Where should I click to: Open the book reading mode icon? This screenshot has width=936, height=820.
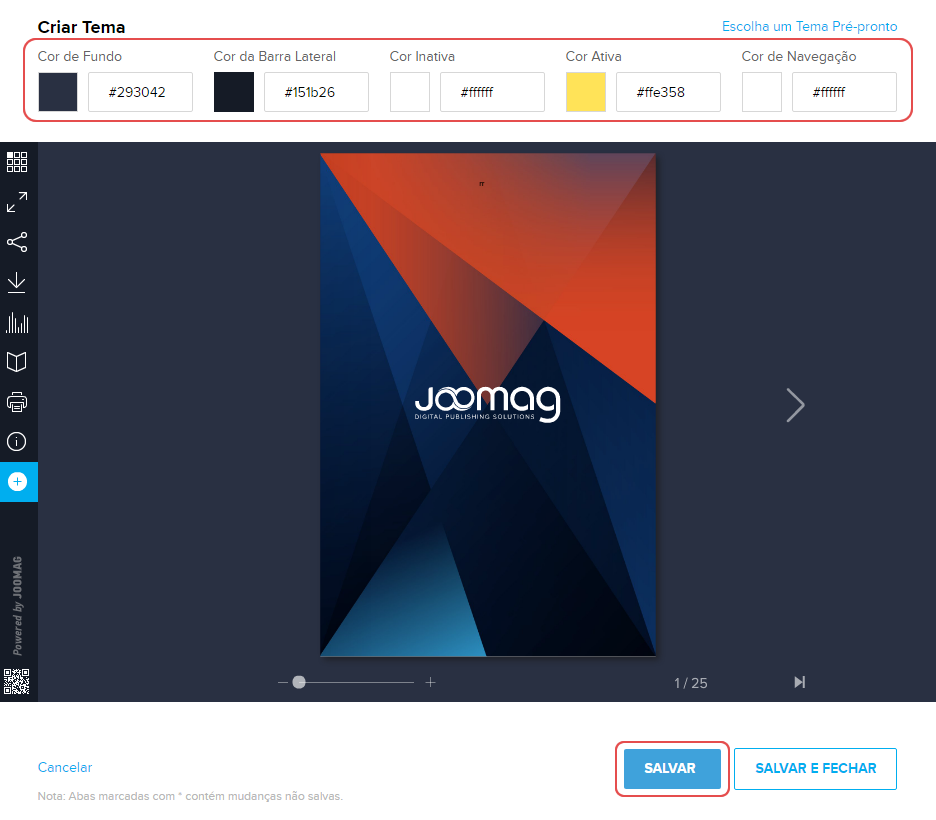(x=17, y=361)
